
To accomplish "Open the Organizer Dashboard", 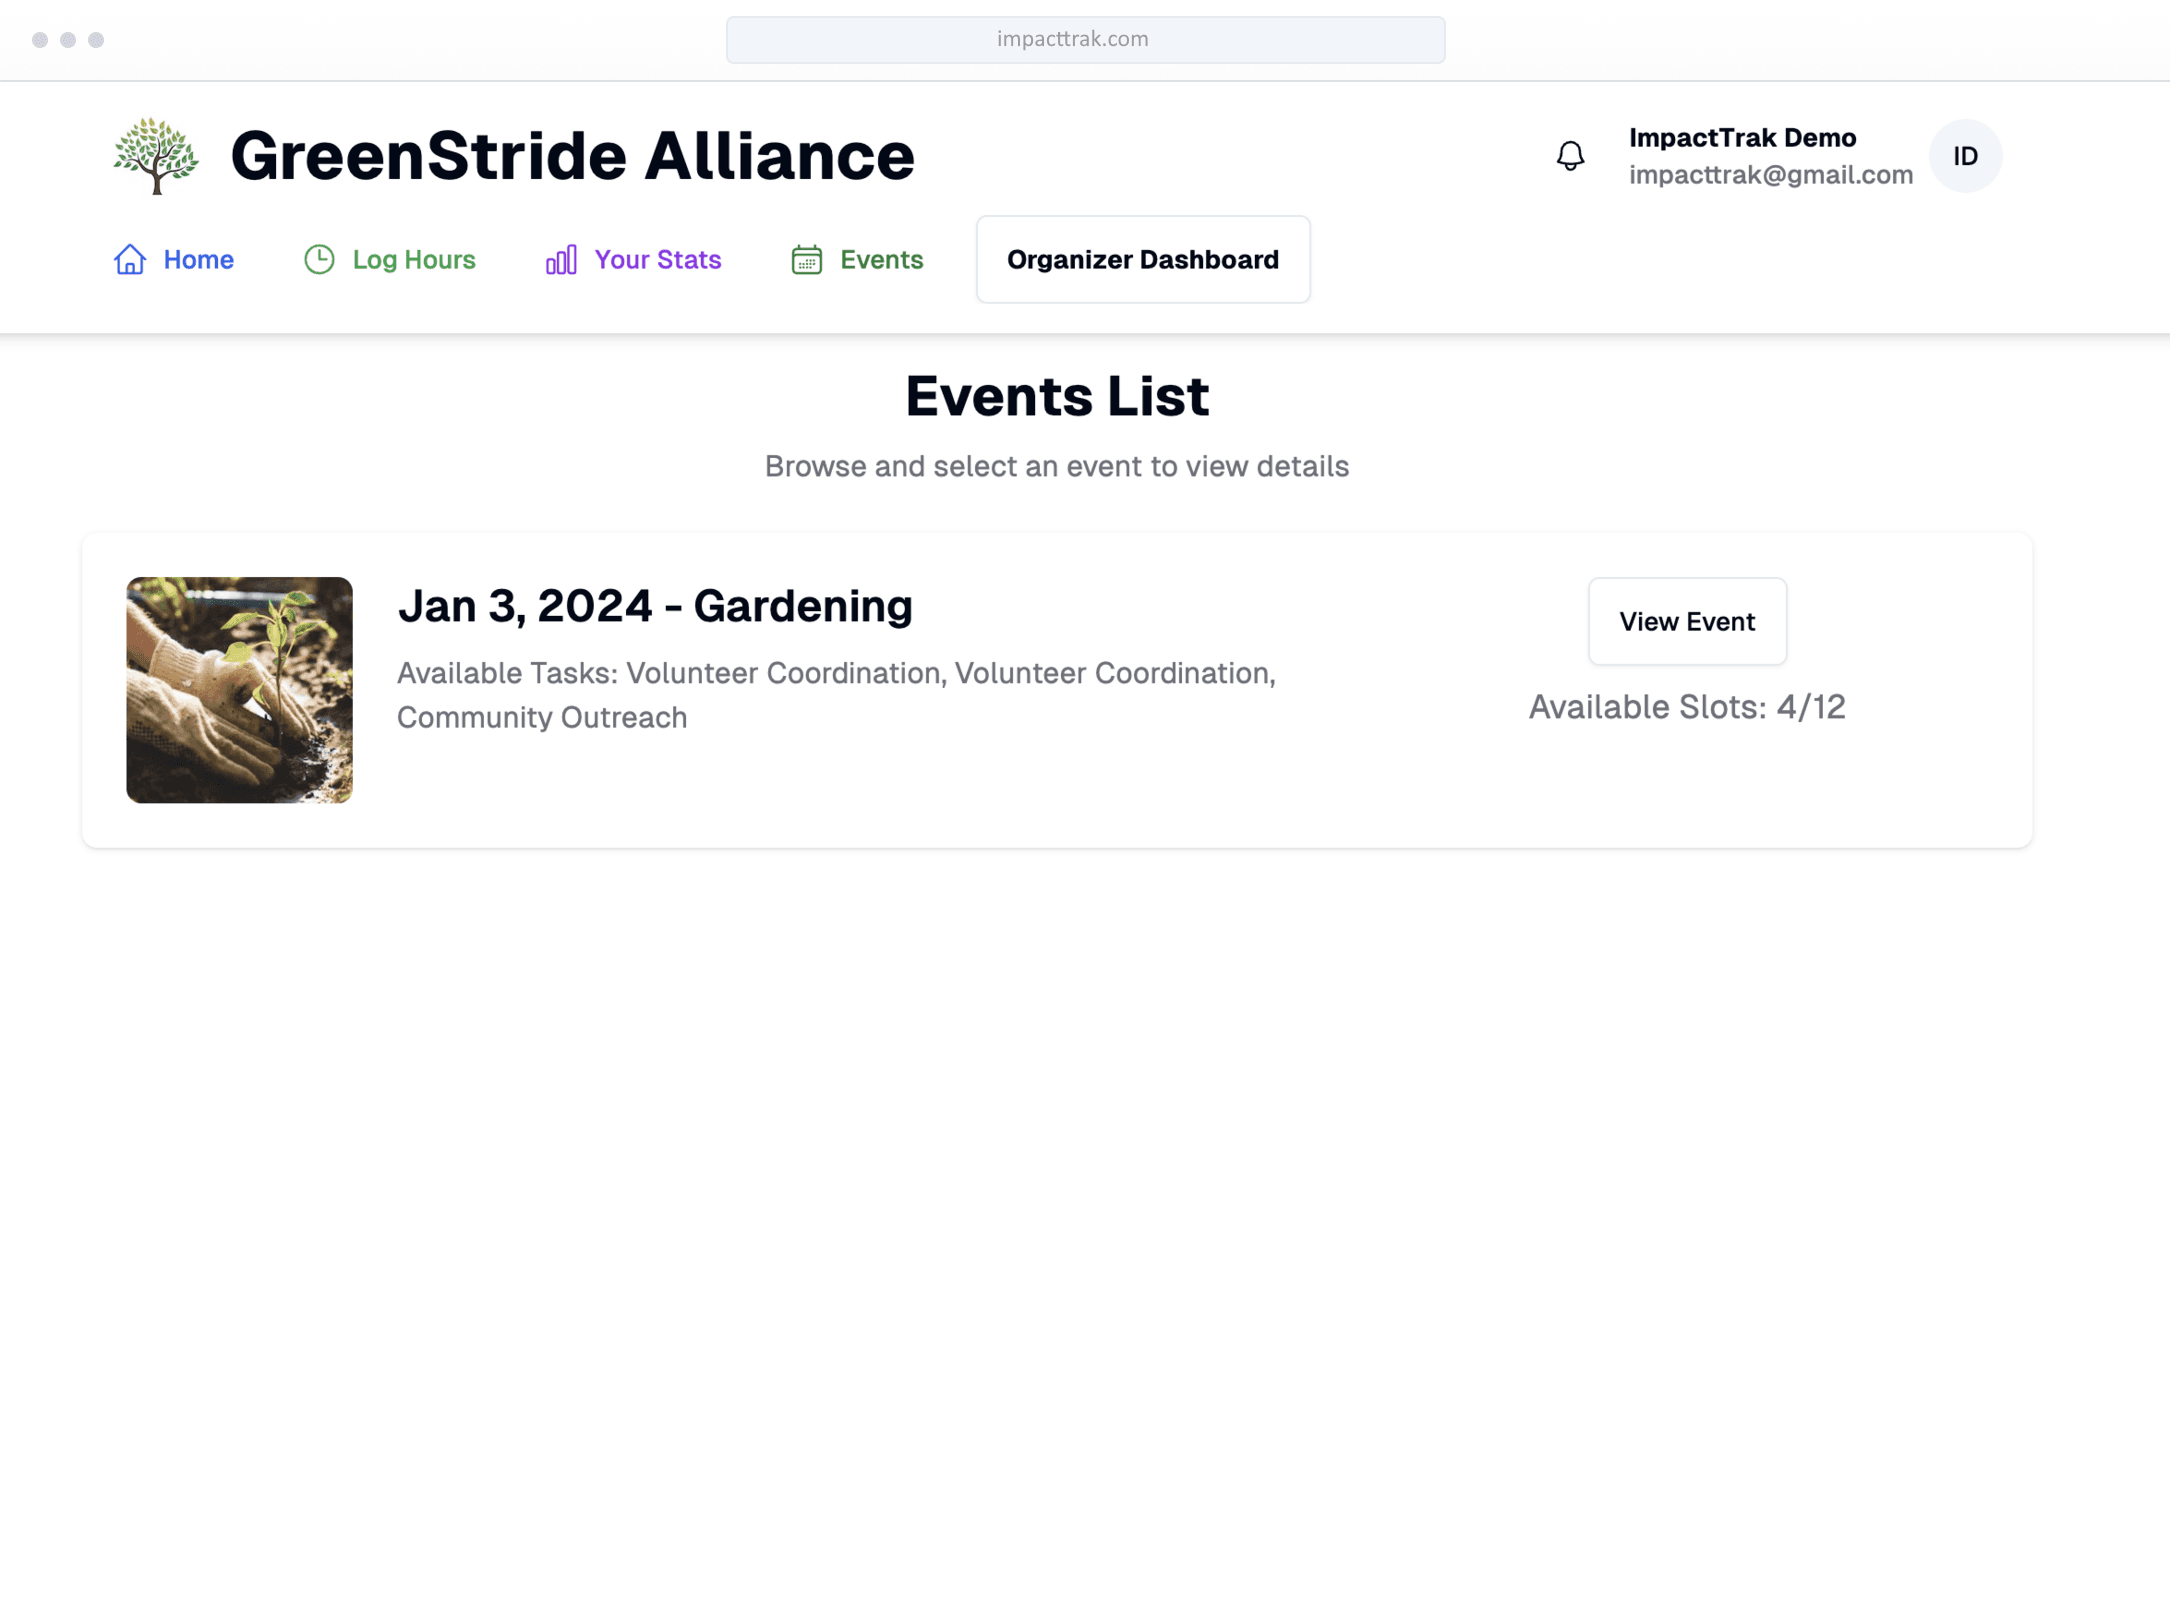I will point(1142,260).
